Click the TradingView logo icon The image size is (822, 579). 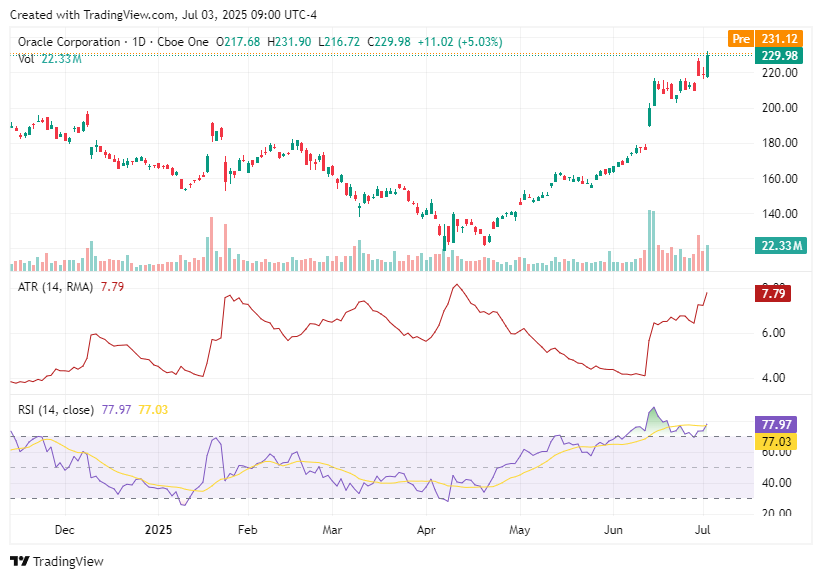point(20,561)
